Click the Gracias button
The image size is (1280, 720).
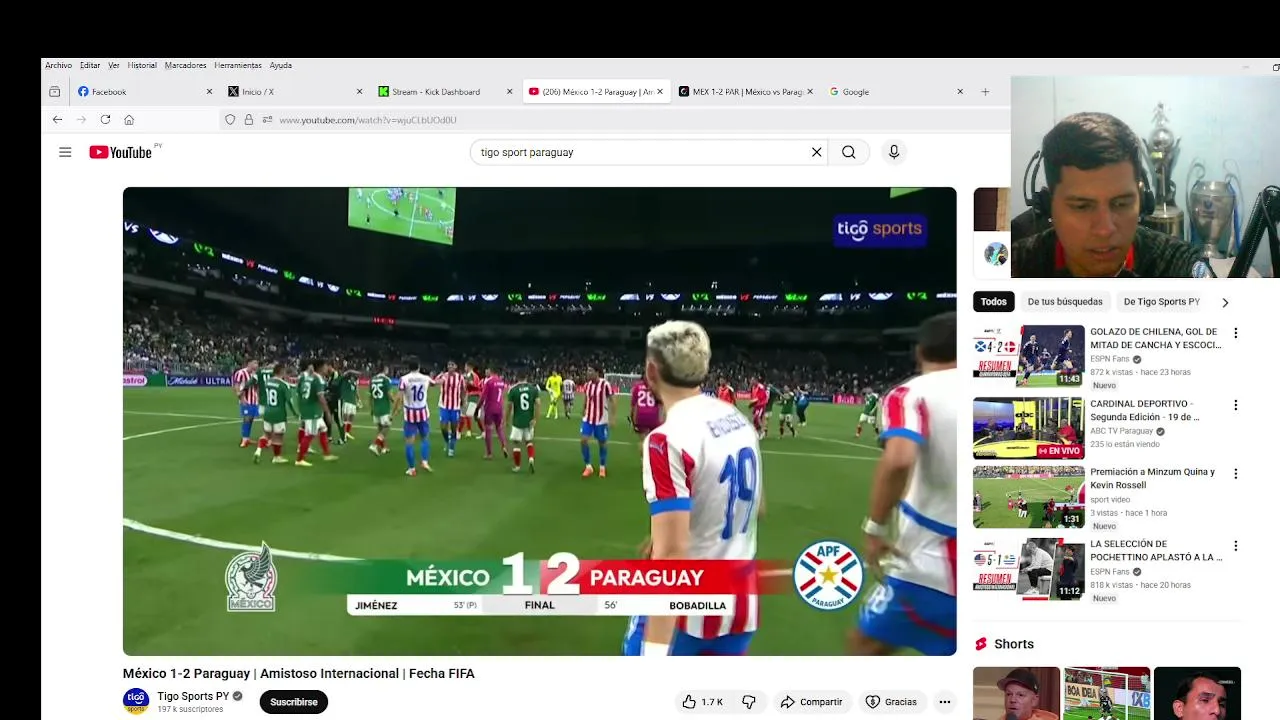click(891, 702)
